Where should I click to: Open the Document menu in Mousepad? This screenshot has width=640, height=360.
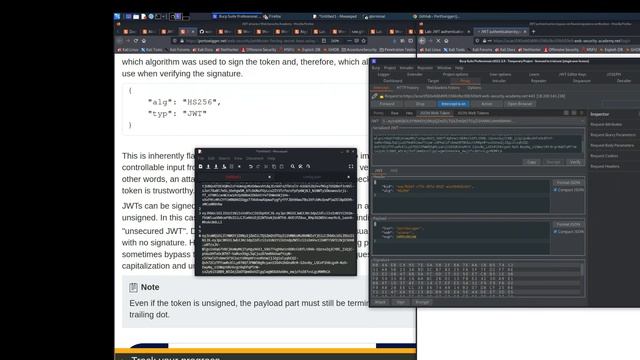coord(255,158)
